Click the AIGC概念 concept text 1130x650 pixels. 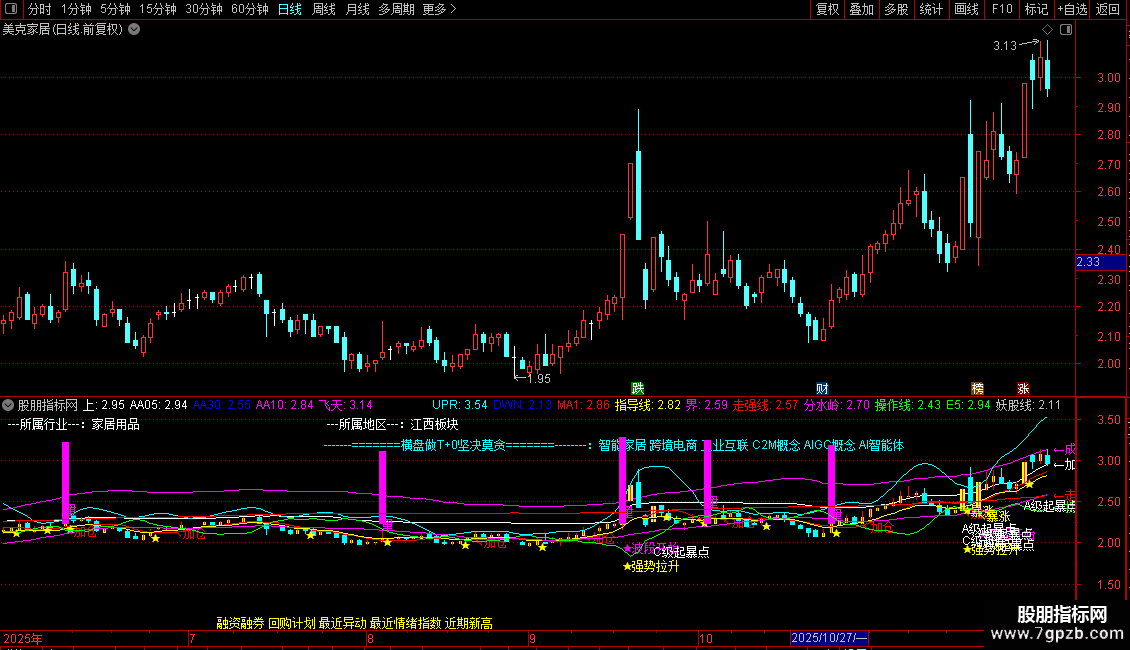(829, 445)
